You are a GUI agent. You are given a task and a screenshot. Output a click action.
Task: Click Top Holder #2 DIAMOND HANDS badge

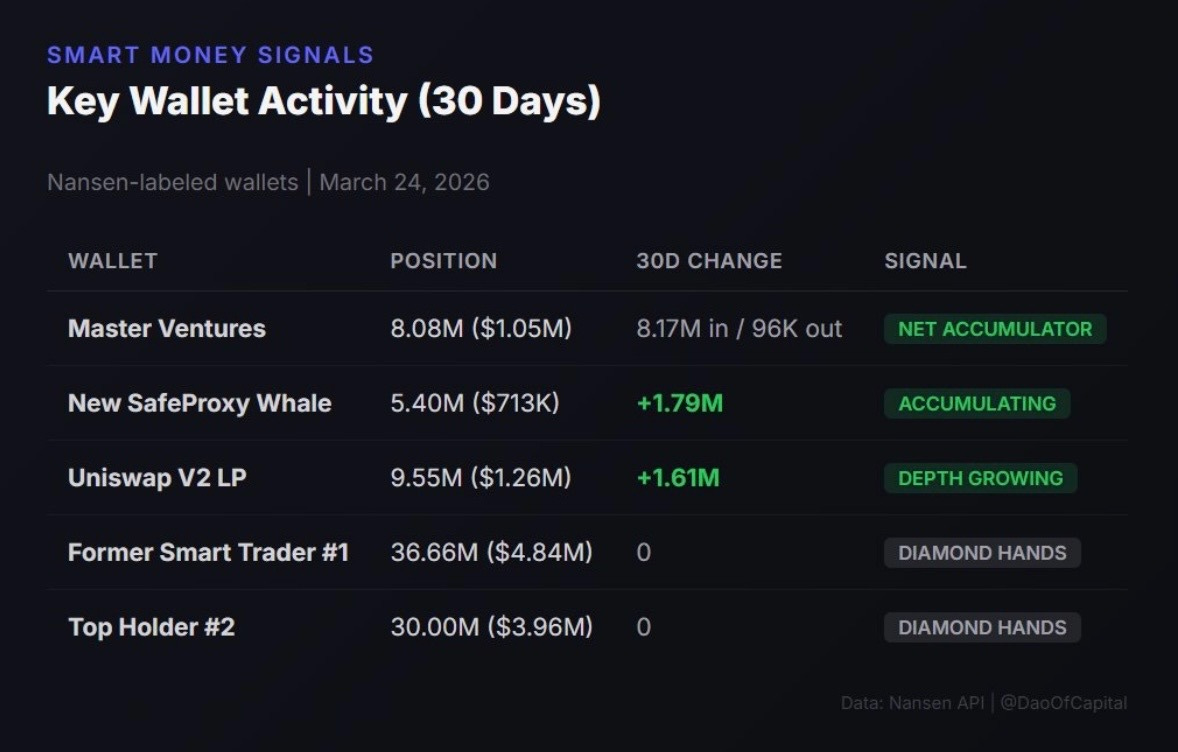(982, 627)
